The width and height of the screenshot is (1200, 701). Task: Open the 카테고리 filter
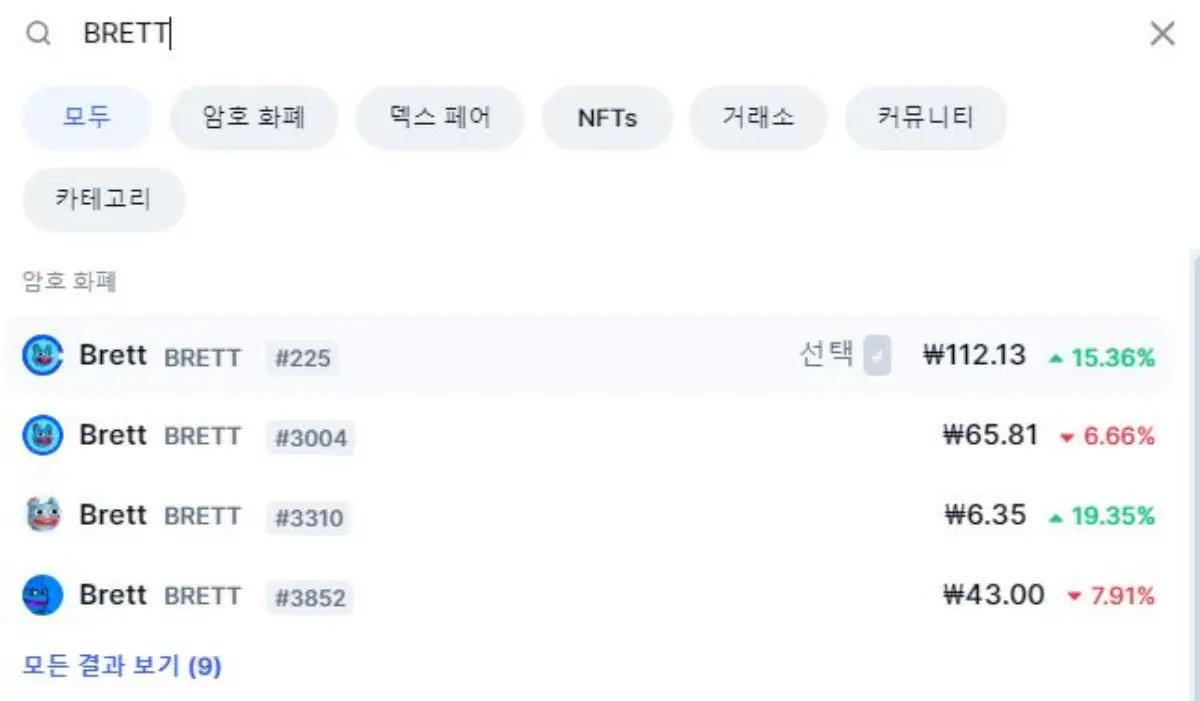103,199
